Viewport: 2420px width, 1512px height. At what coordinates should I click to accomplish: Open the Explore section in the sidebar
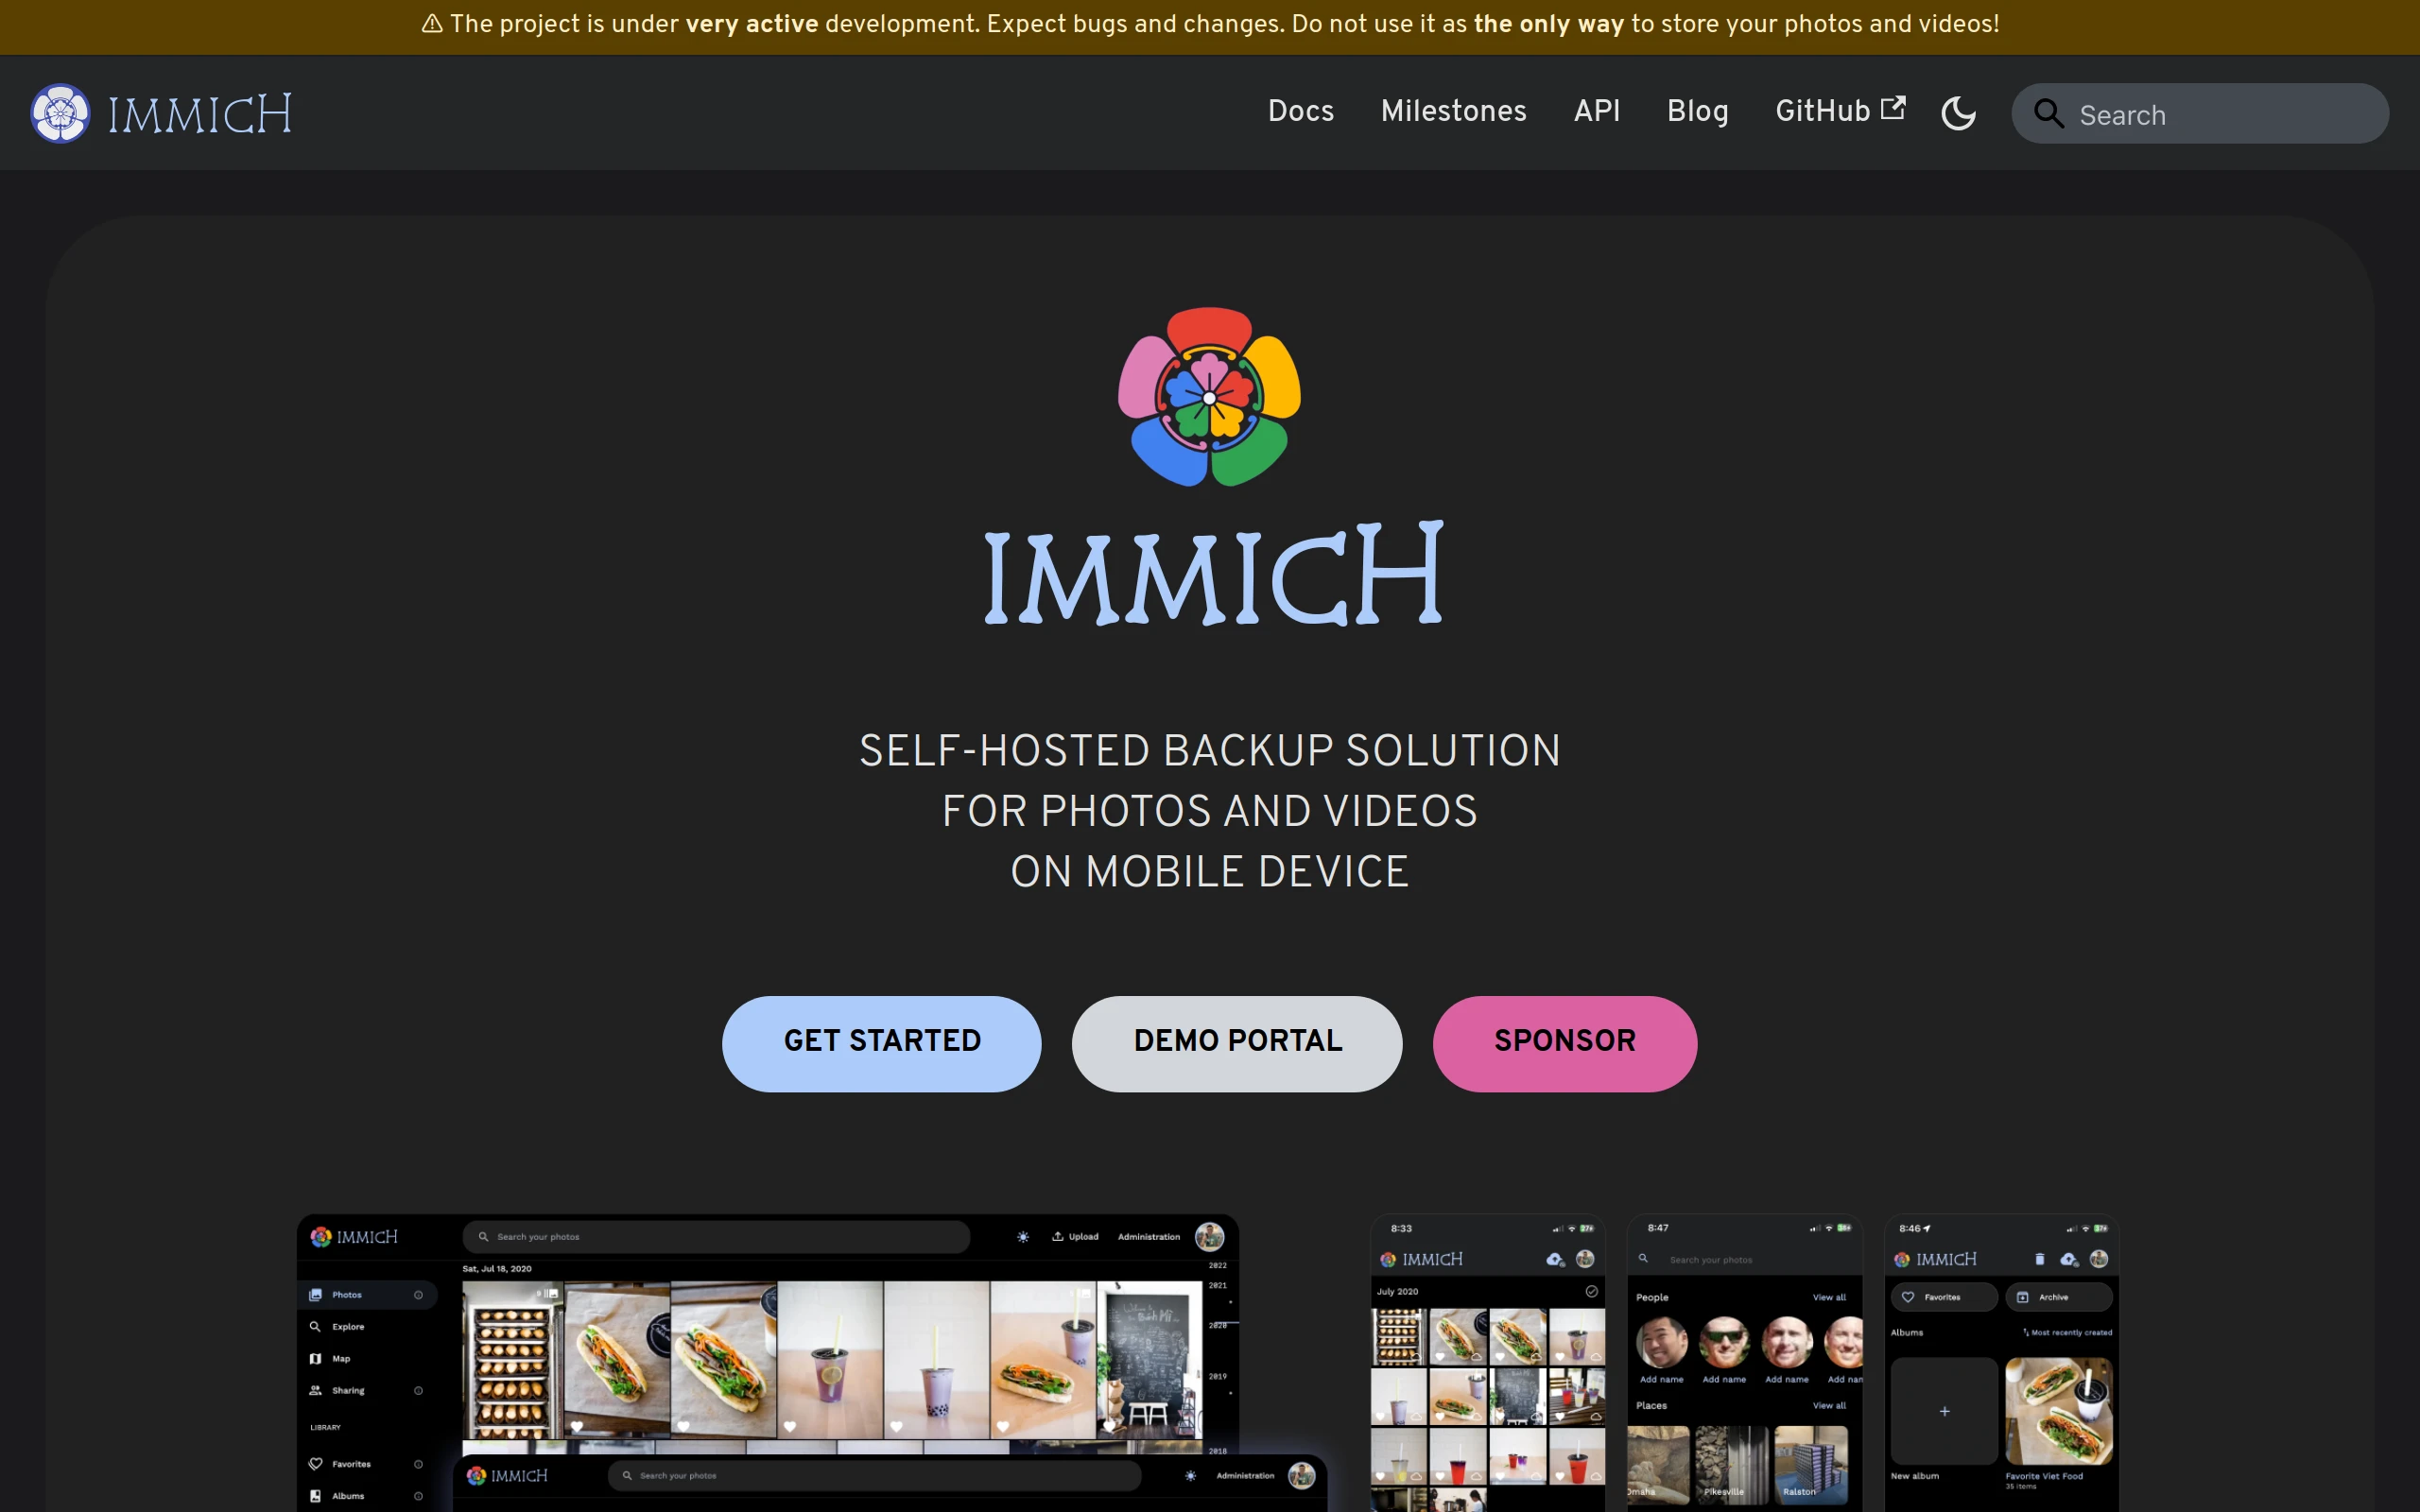click(347, 1326)
